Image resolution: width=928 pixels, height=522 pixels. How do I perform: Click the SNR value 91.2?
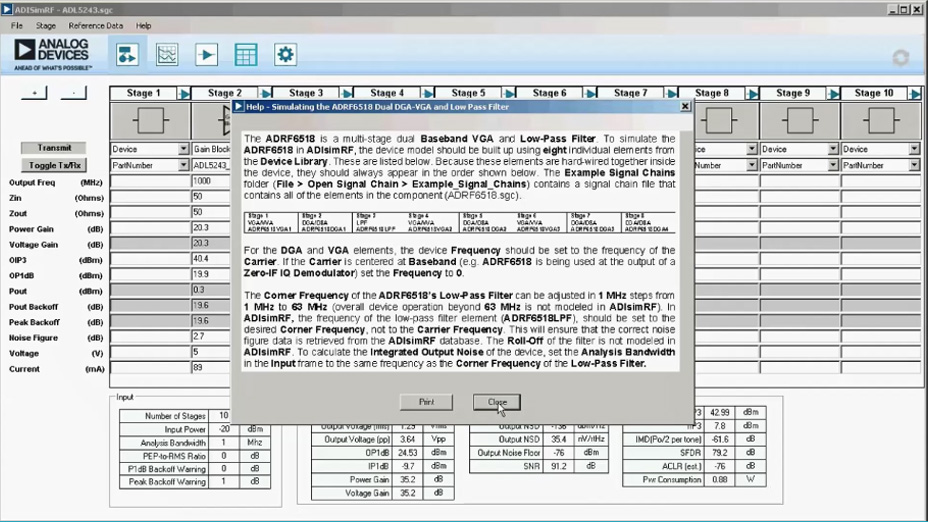pos(558,466)
